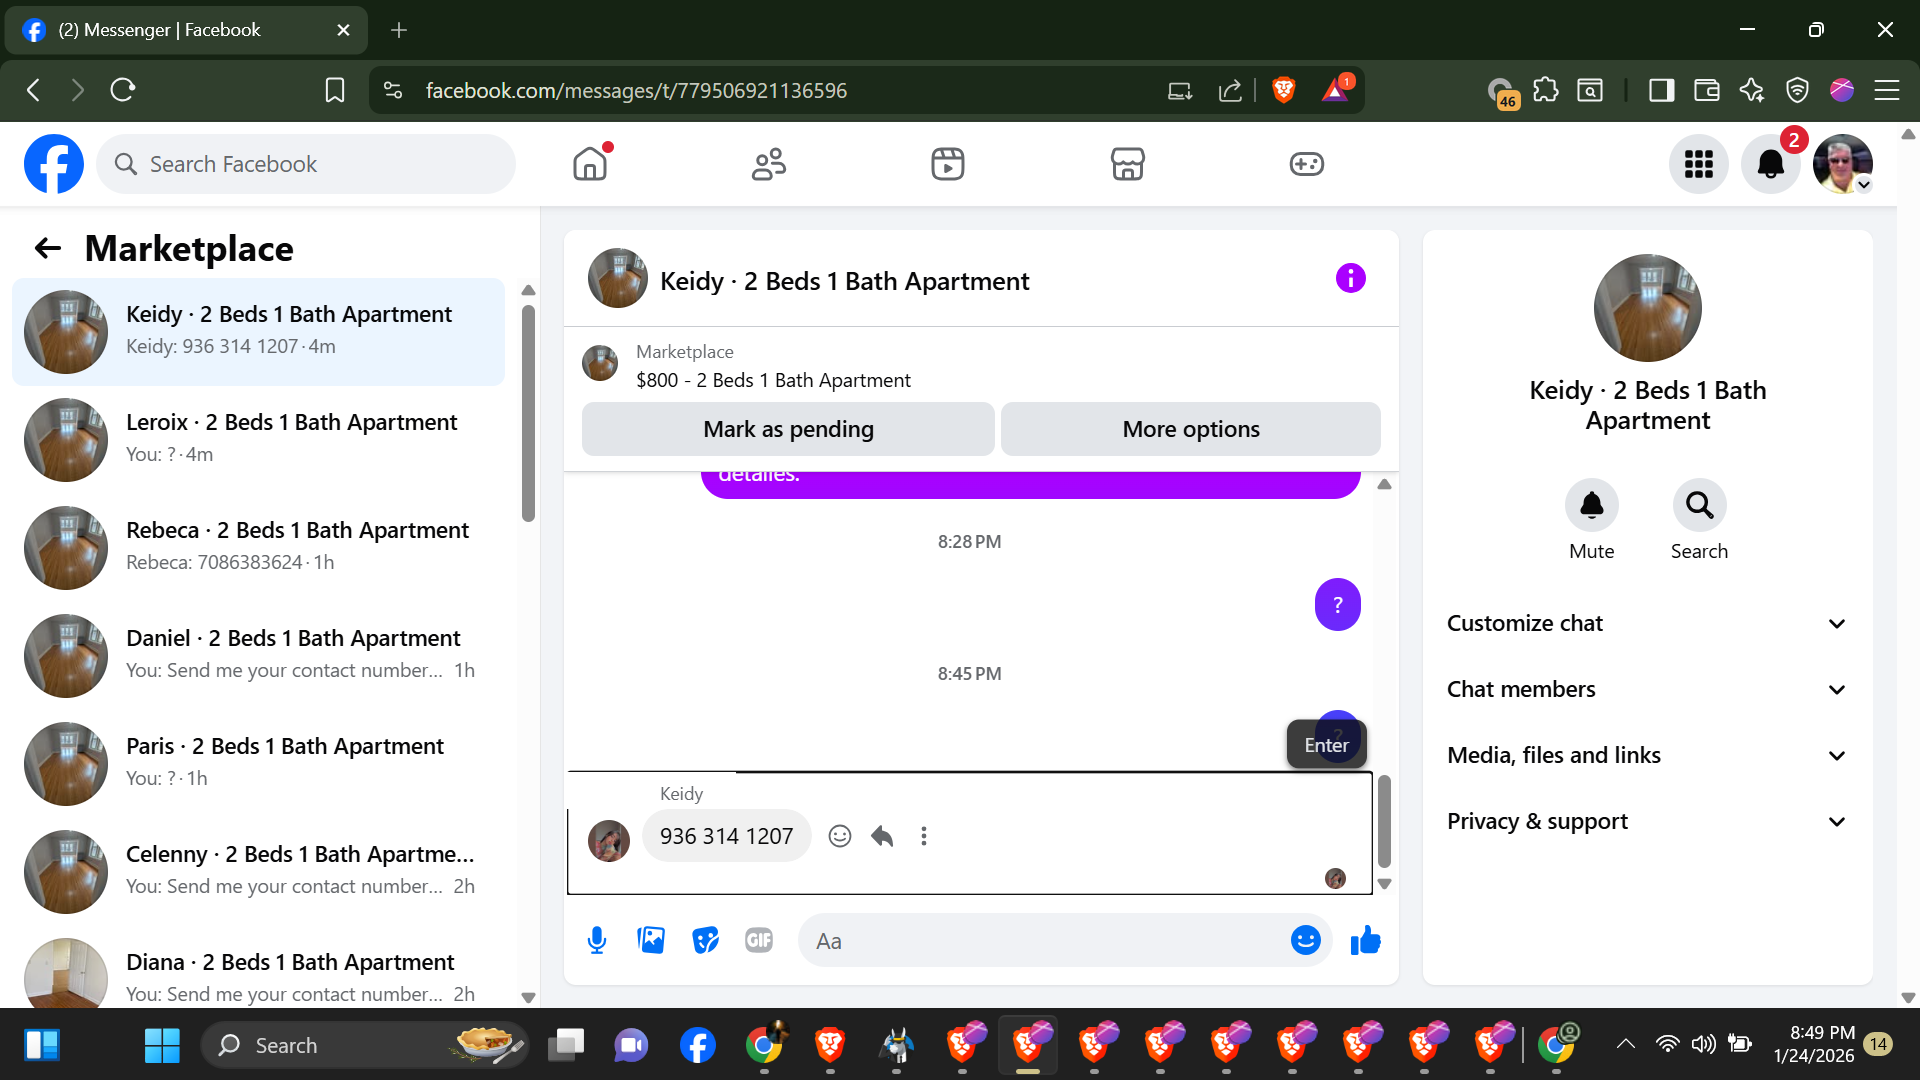Send a thumbs-up like

coord(1365,940)
